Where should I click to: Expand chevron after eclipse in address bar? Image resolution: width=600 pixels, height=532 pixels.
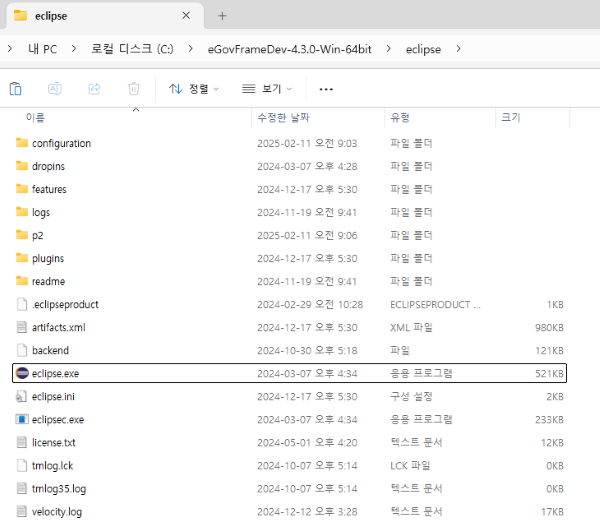click(459, 49)
